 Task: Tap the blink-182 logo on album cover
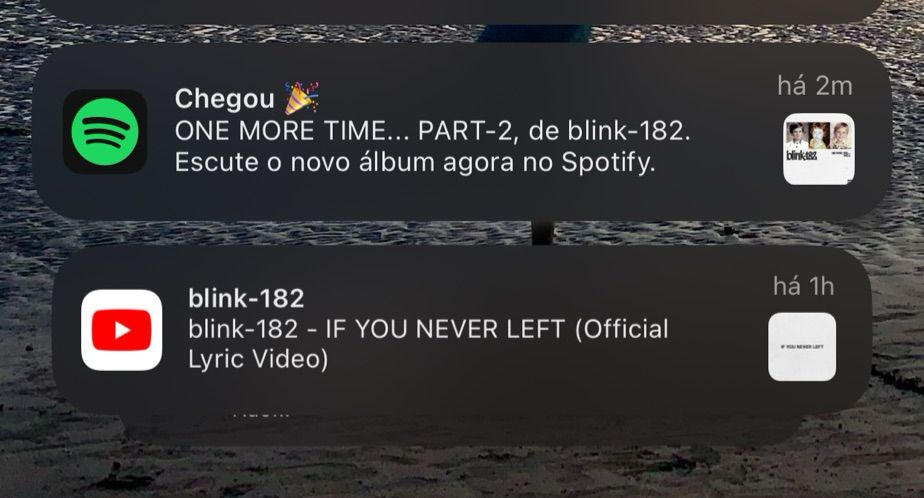point(801,156)
